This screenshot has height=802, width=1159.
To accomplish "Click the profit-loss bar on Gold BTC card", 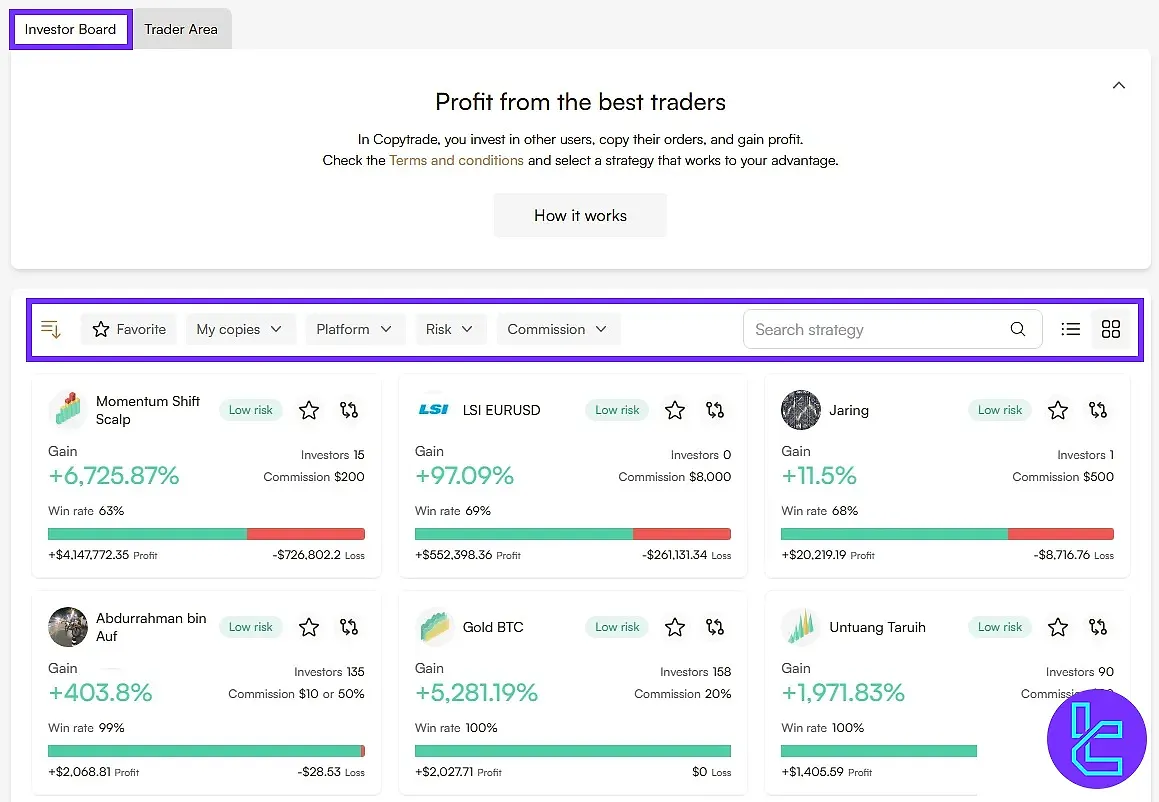I will pos(572,750).
